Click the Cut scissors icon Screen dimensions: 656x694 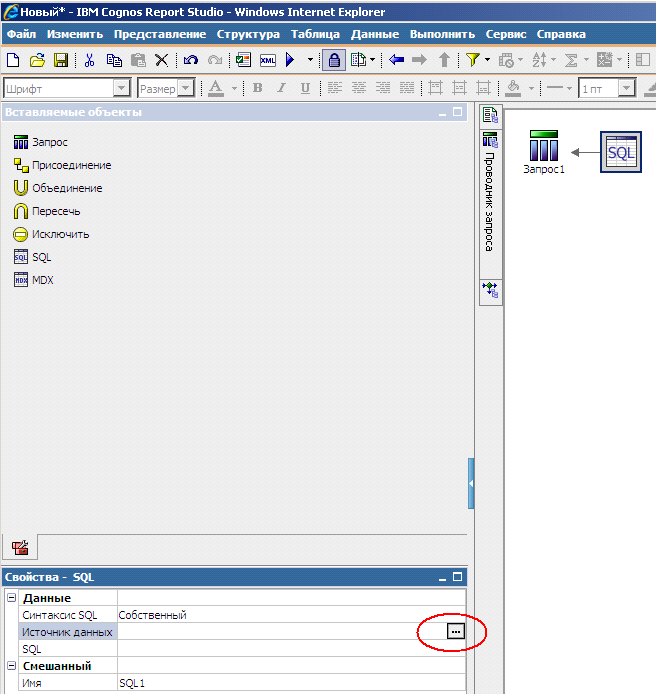click(90, 60)
